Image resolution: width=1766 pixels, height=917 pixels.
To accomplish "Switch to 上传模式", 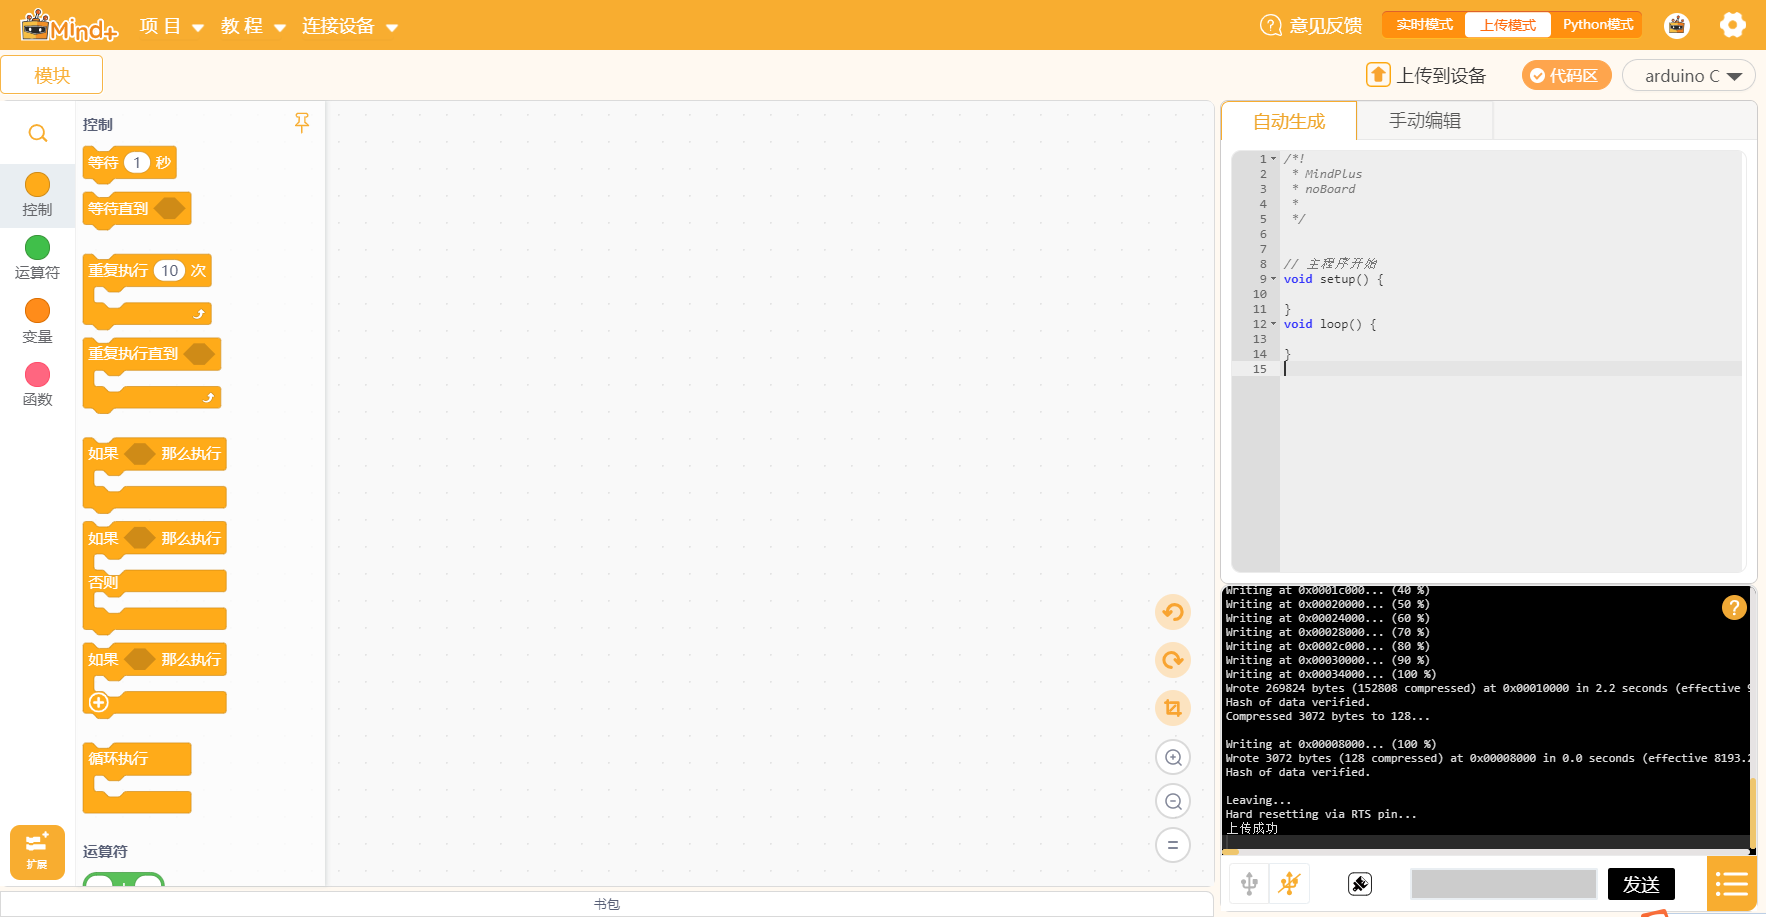I will [x=1508, y=25].
